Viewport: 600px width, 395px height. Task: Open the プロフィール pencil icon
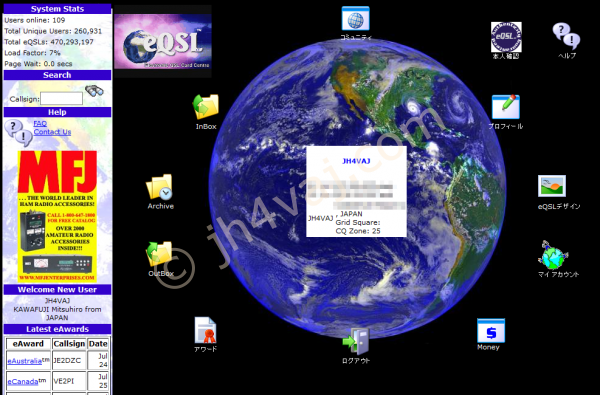[x=506, y=107]
